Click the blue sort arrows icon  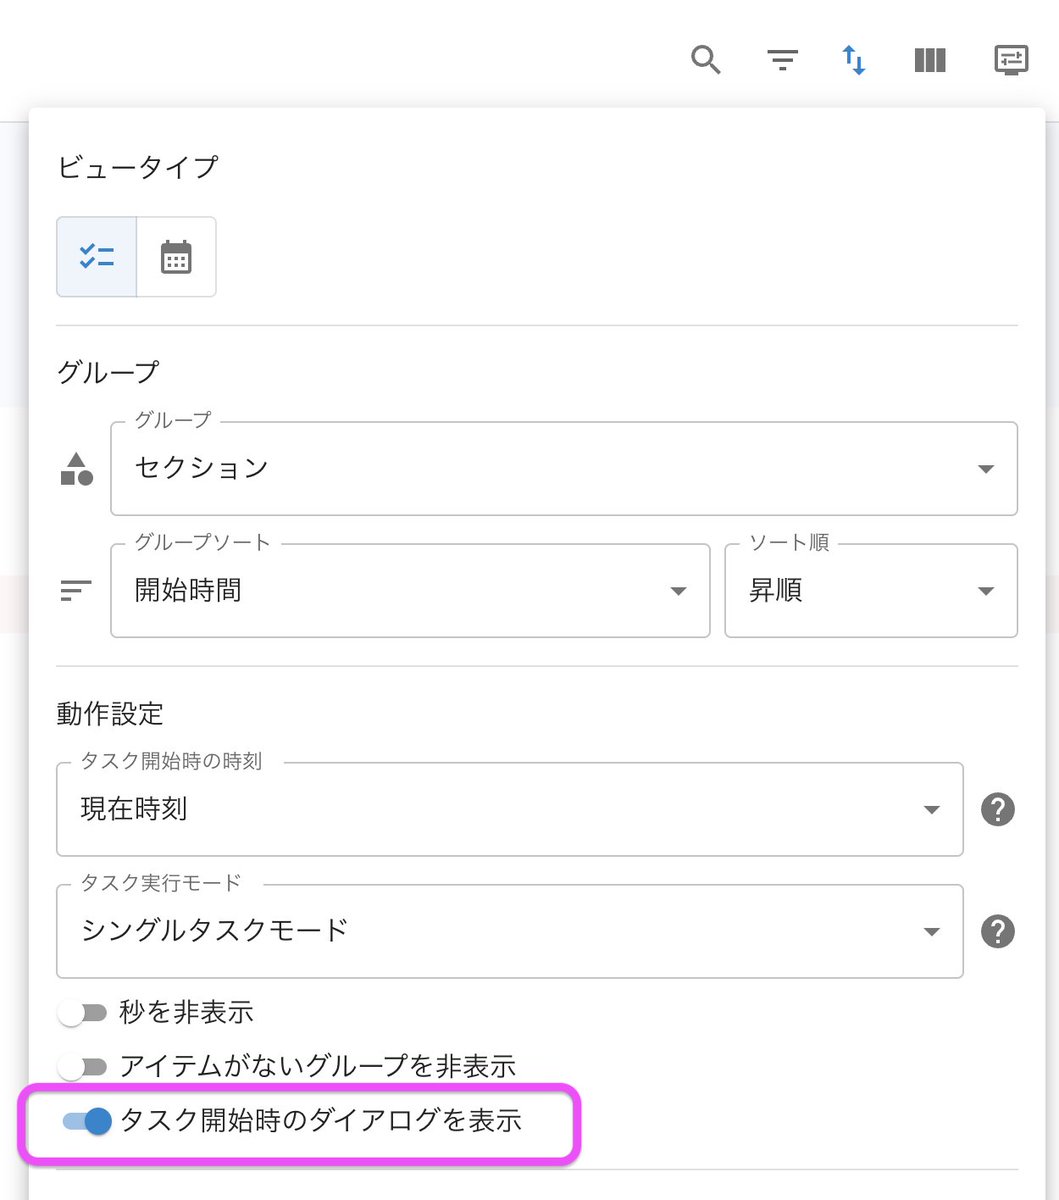(x=854, y=60)
